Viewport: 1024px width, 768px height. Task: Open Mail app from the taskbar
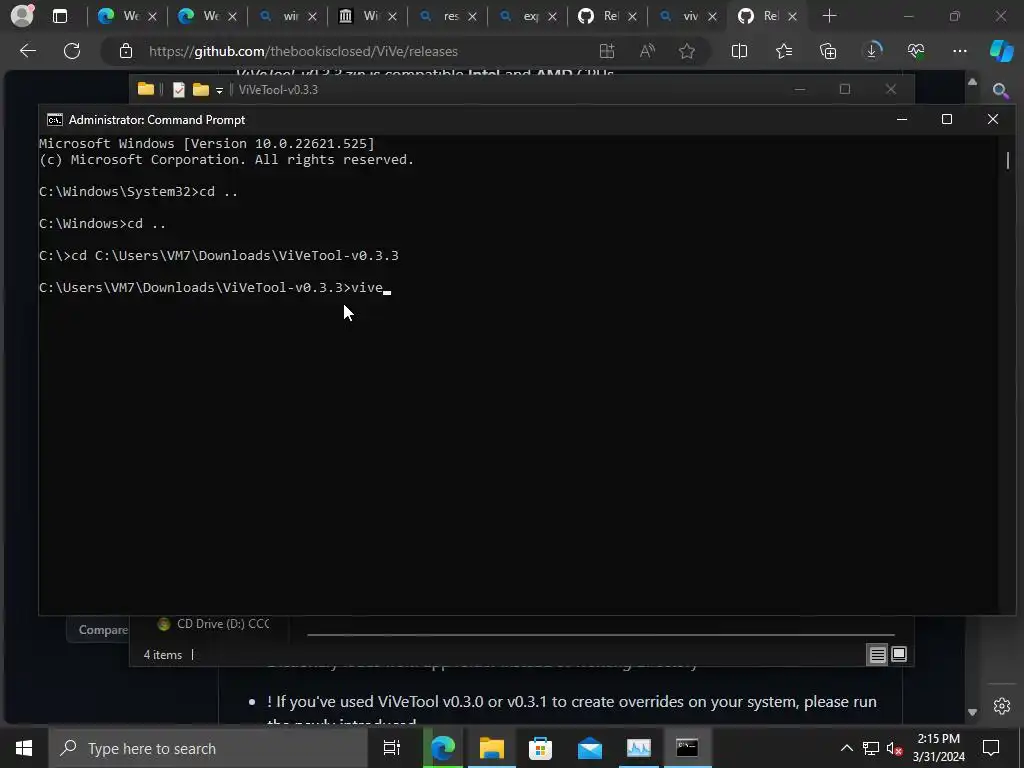point(590,748)
